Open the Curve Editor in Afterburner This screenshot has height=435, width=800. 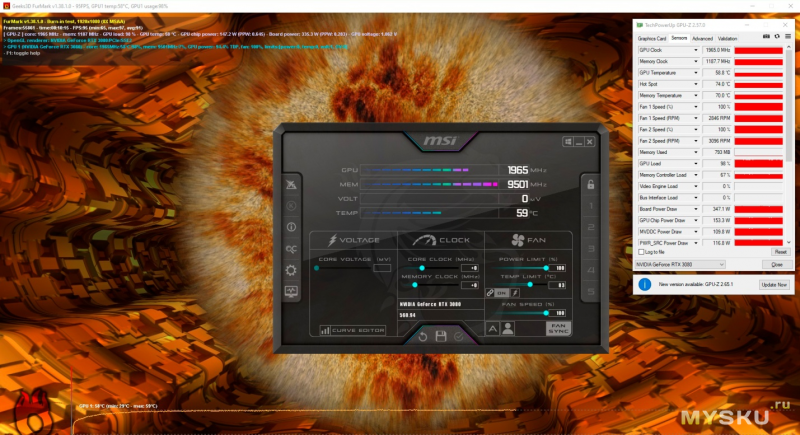[x=353, y=330]
